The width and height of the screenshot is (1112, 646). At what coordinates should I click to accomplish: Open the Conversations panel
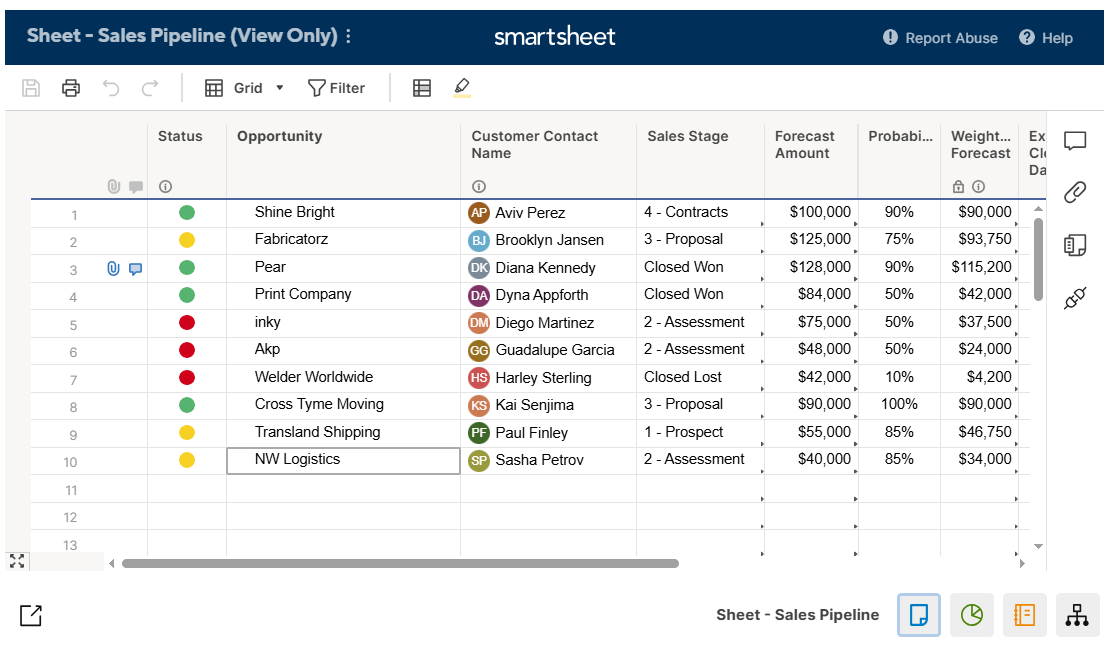click(1074, 141)
